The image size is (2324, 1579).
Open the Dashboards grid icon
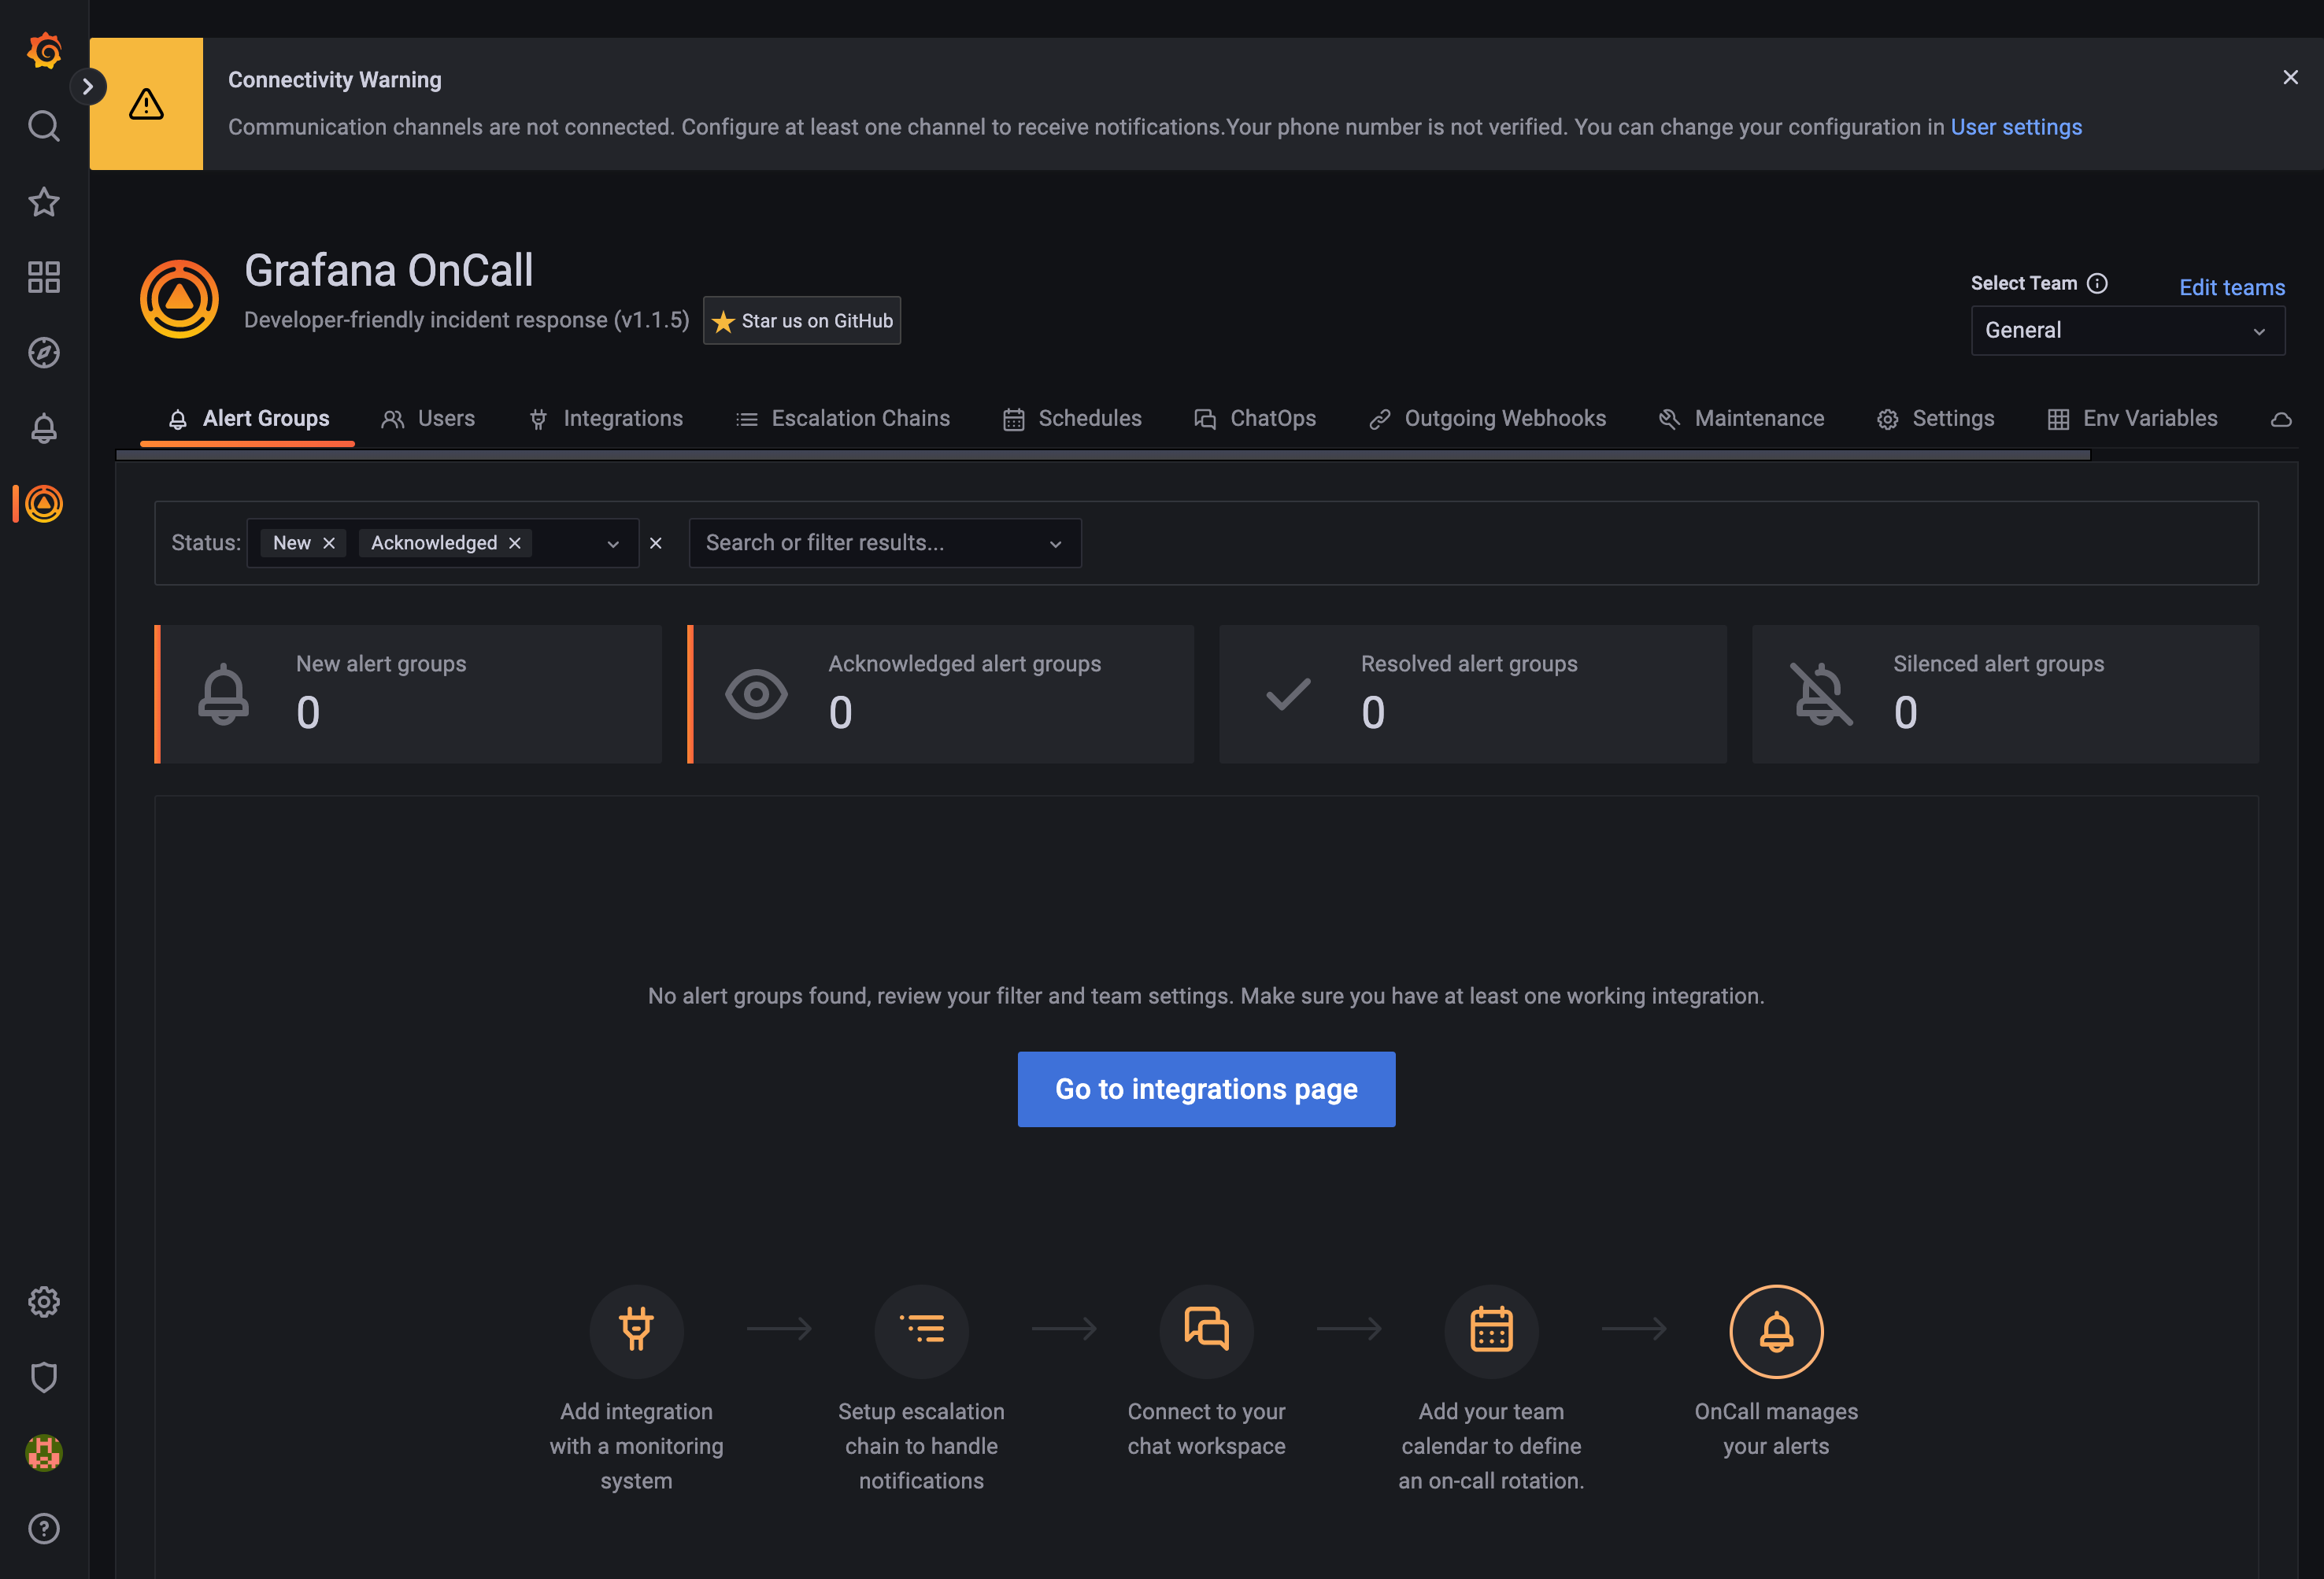(44, 277)
